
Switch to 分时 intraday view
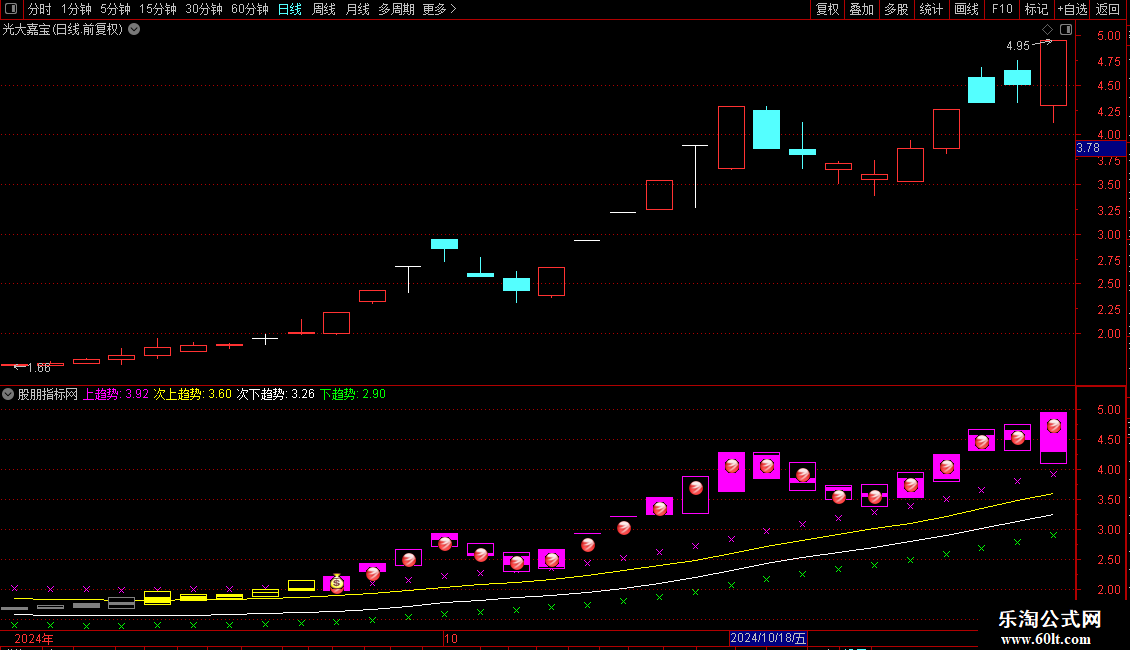(x=40, y=9)
